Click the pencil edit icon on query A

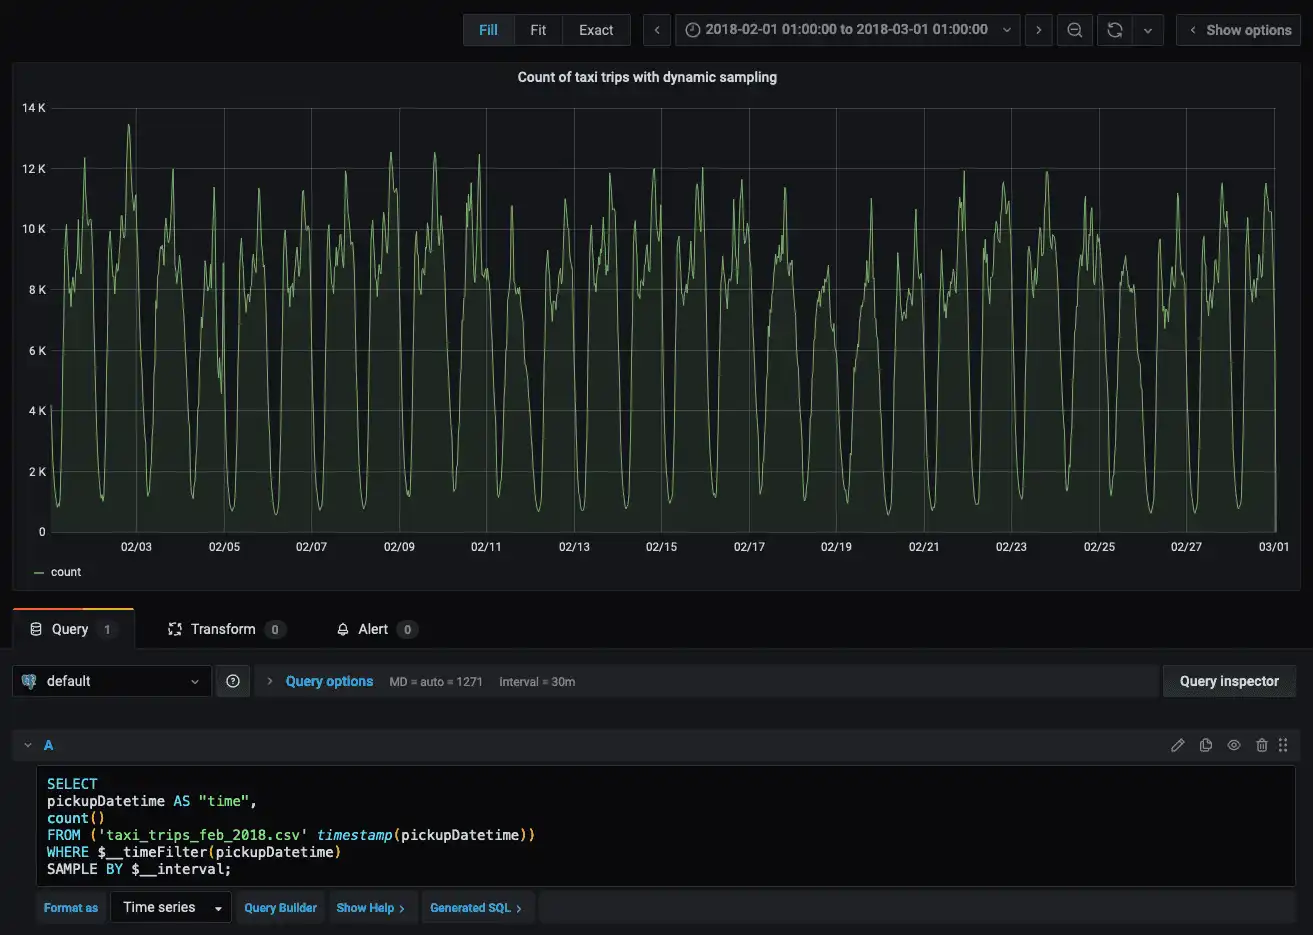pos(1178,745)
